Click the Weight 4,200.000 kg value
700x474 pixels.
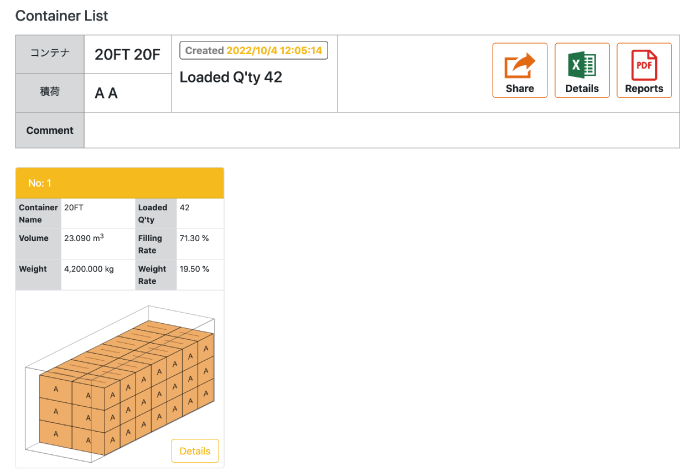(x=89, y=269)
